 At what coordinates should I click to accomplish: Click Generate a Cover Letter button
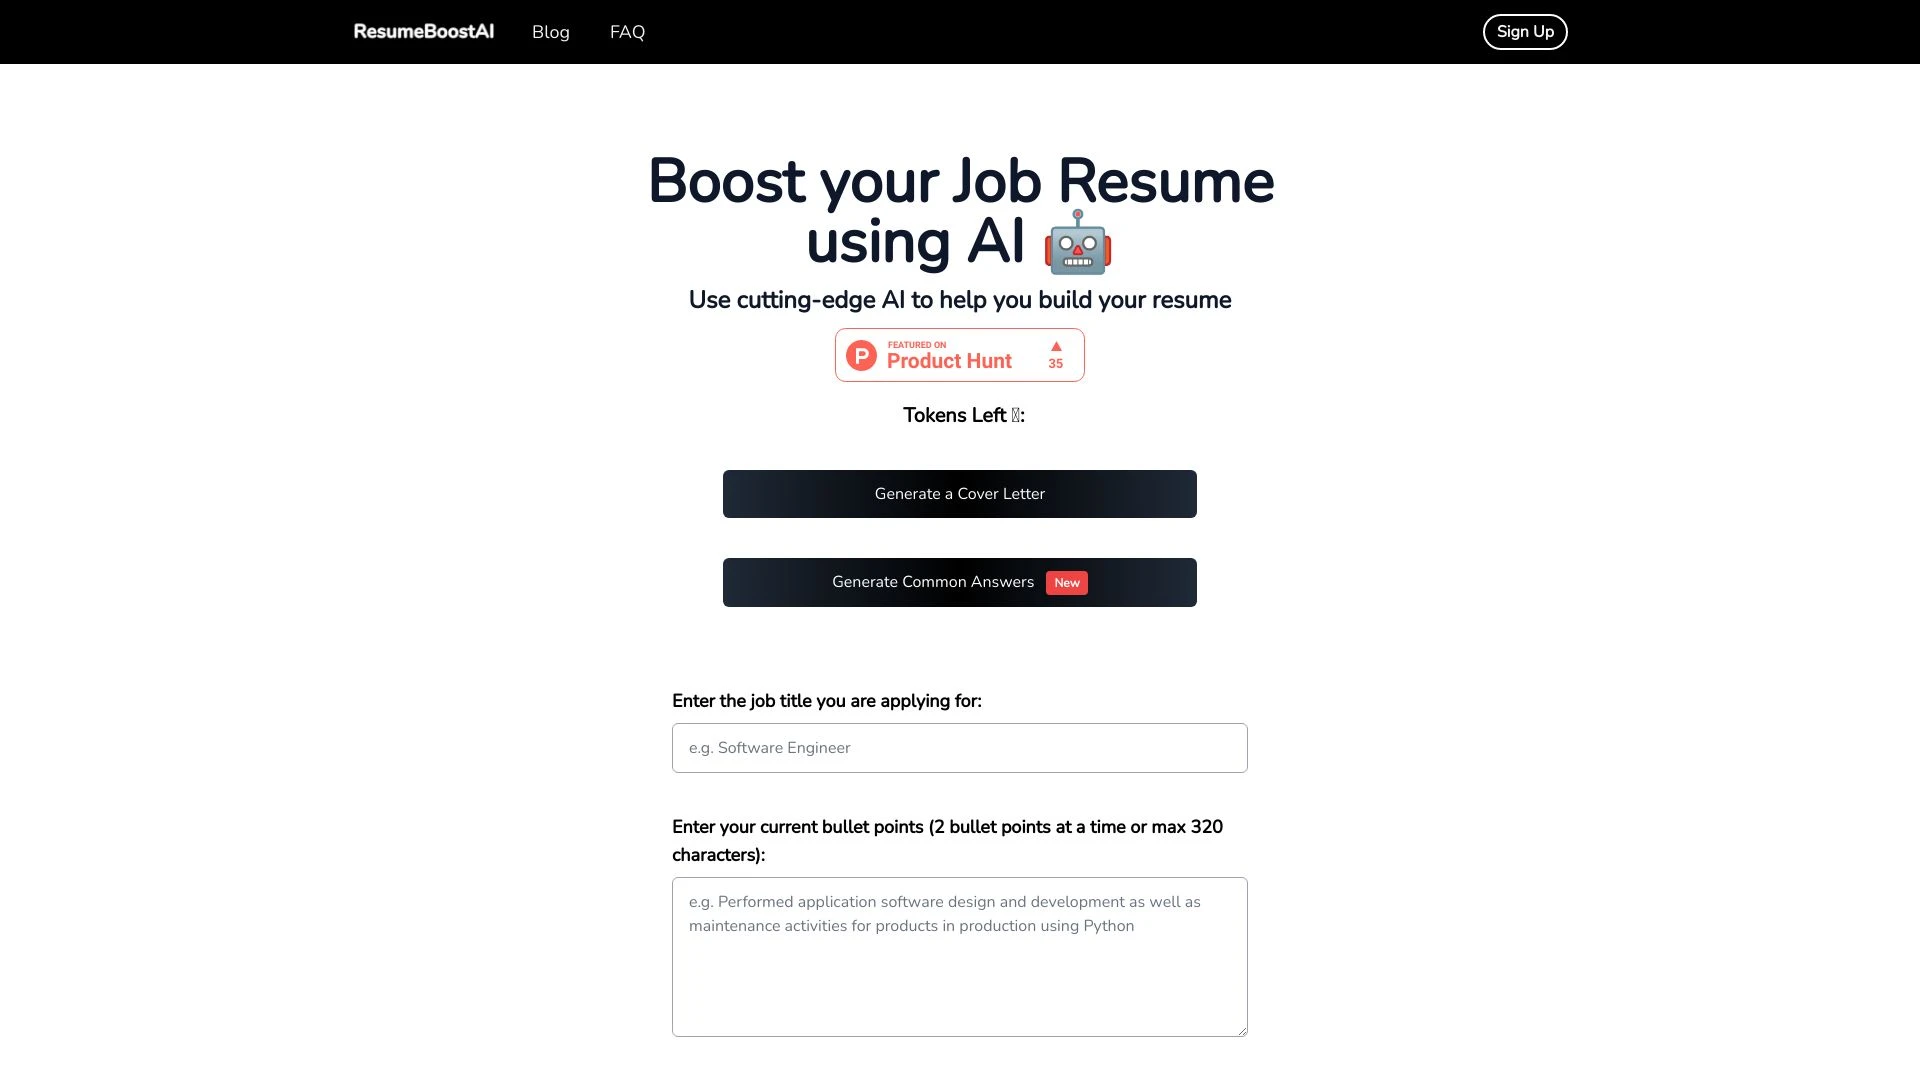[x=960, y=493]
